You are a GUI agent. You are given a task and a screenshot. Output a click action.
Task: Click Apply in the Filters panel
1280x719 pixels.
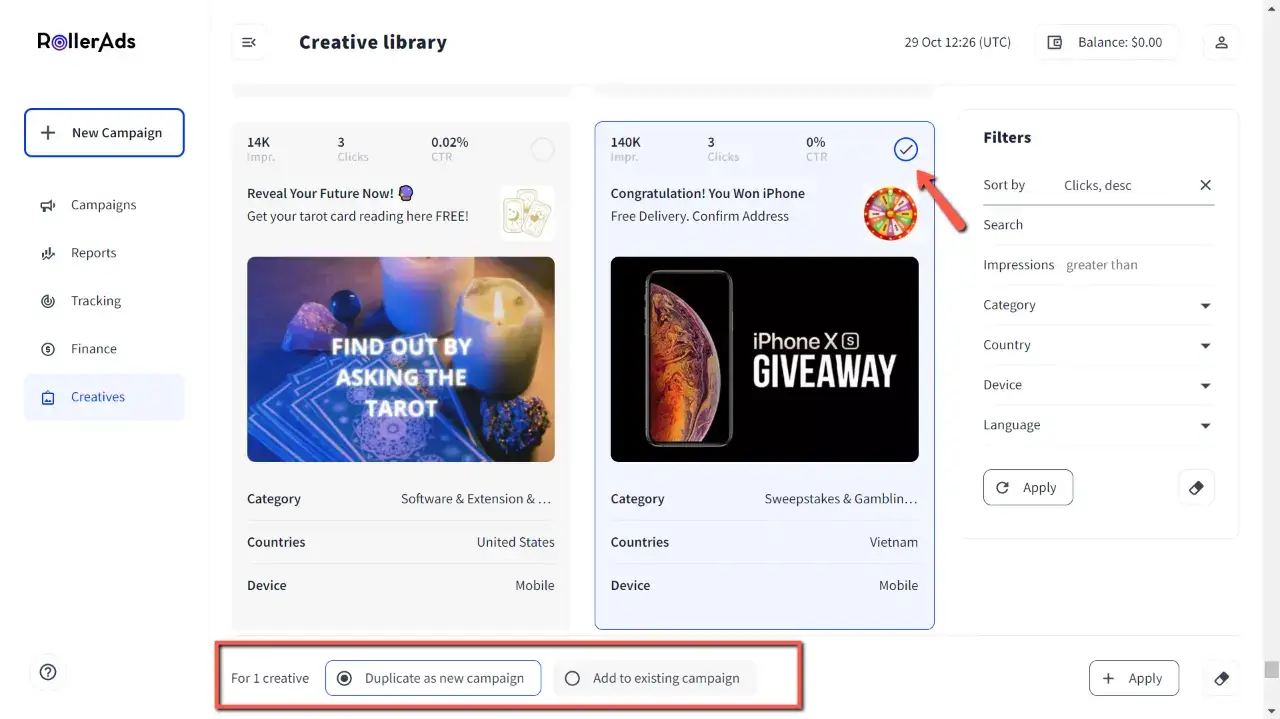coord(1028,487)
